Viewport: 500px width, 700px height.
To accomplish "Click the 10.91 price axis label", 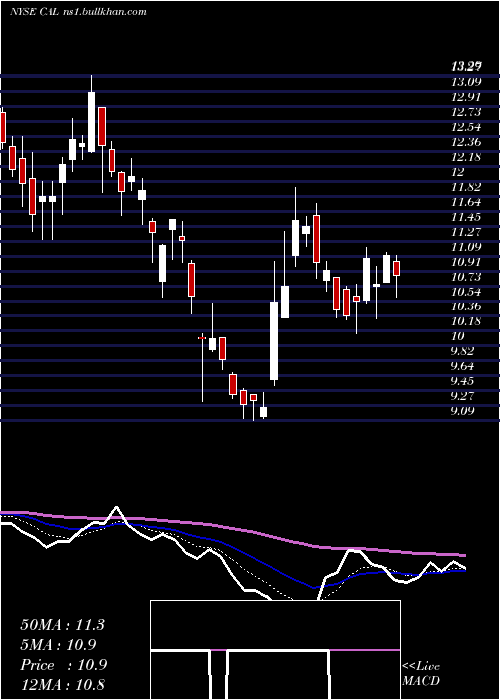I will pos(466,262).
